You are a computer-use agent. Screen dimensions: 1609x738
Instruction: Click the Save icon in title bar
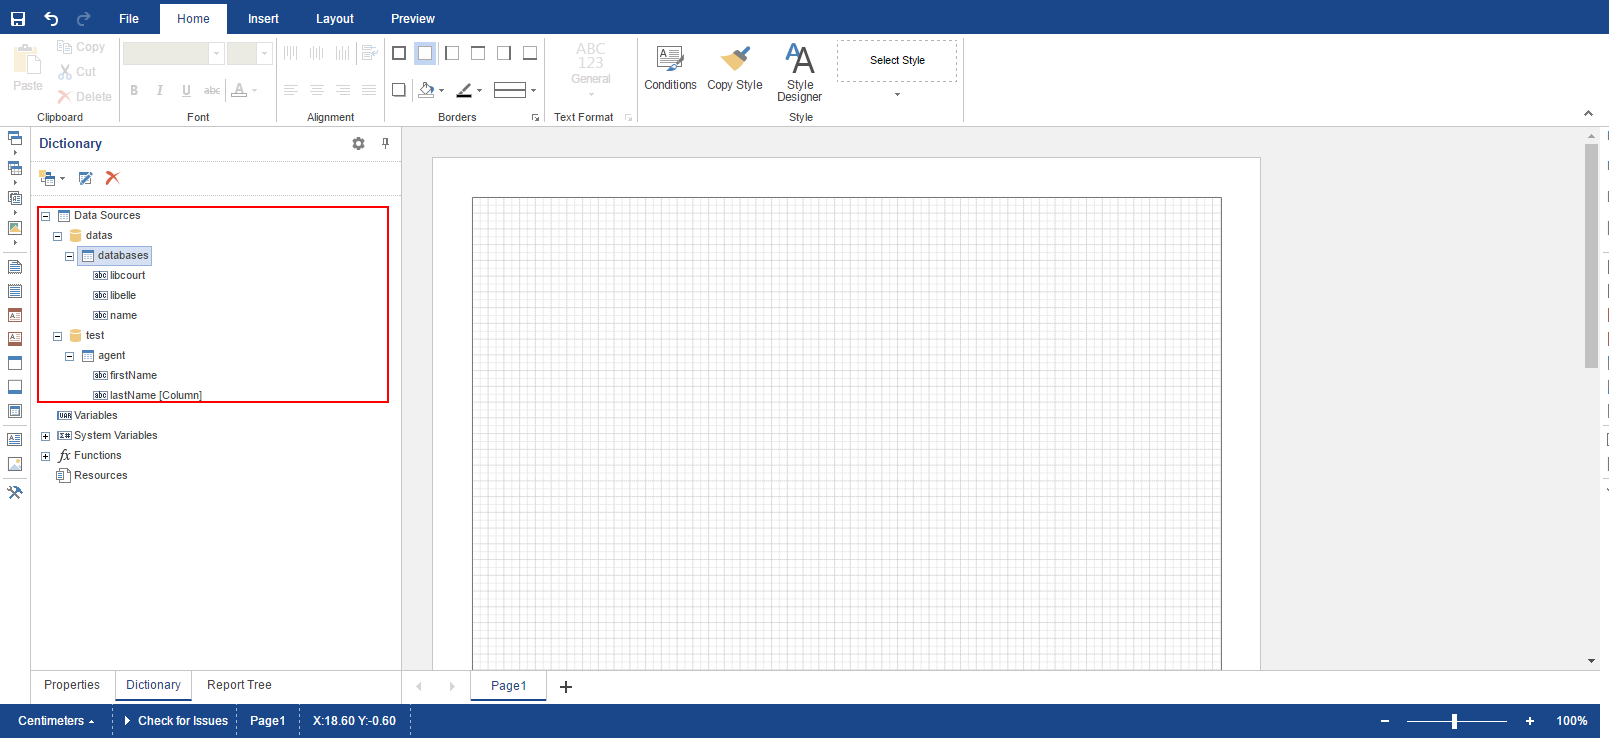[18, 19]
